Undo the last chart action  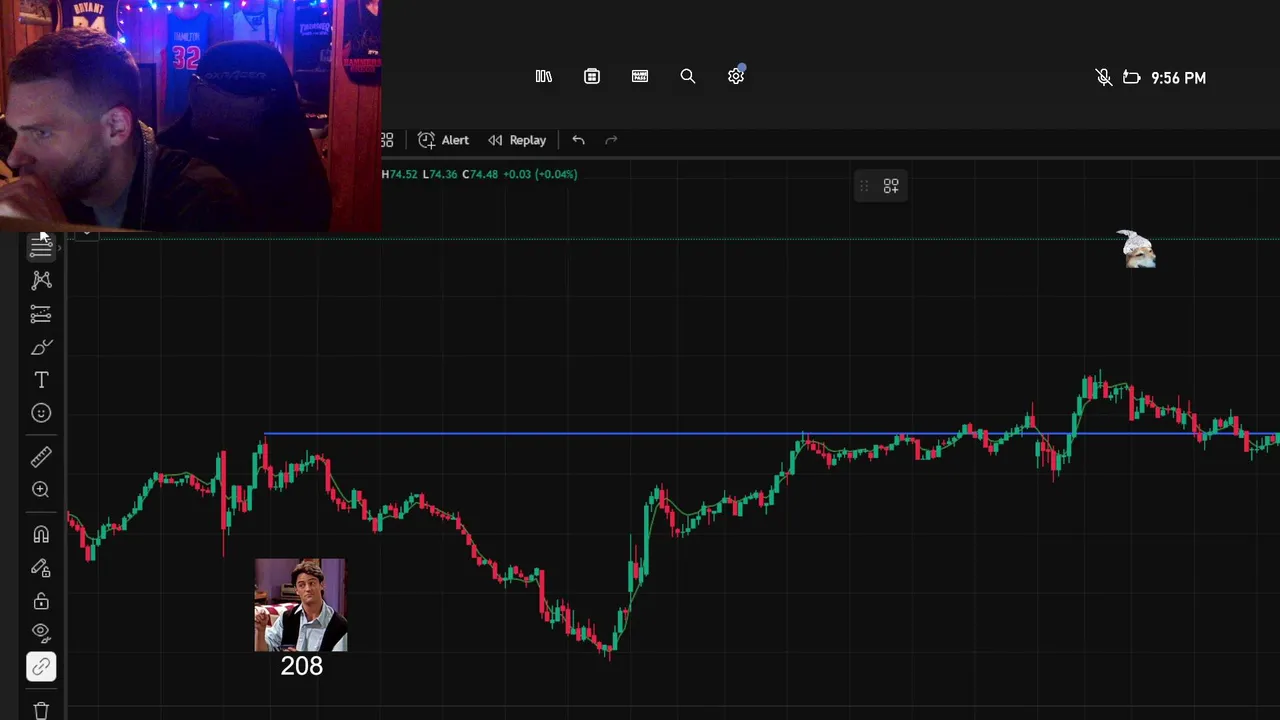pos(578,140)
